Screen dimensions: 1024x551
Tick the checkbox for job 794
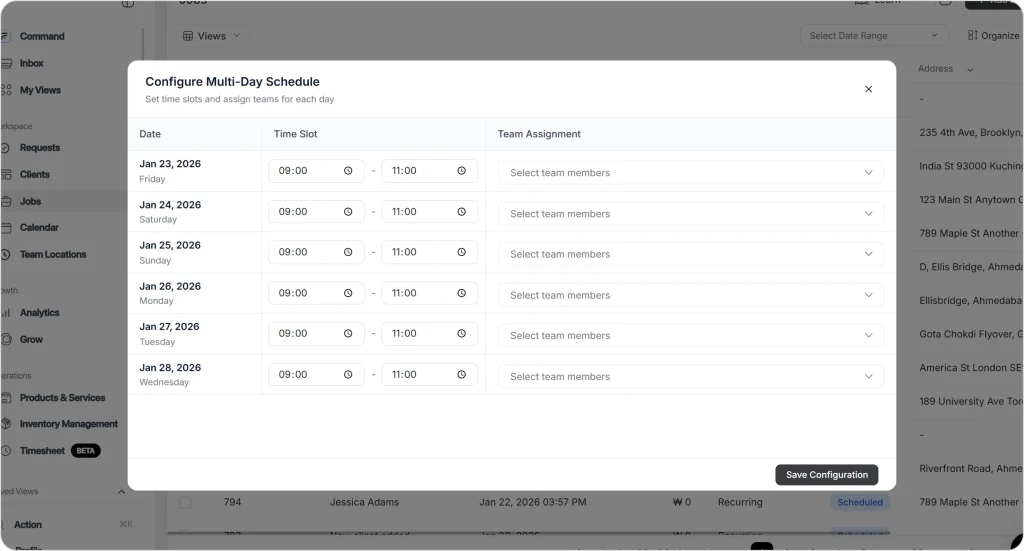point(185,502)
